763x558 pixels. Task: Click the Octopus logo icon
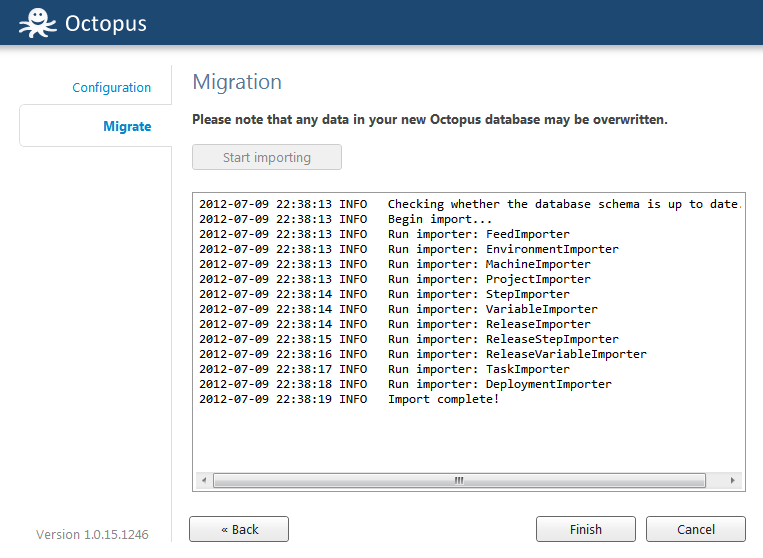point(37,23)
